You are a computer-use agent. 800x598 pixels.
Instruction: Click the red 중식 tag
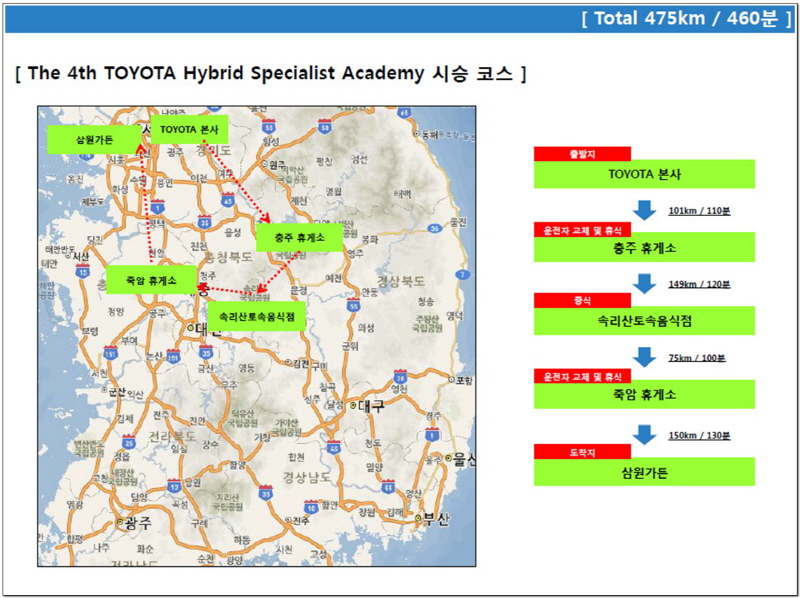click(x=582, y=301)
